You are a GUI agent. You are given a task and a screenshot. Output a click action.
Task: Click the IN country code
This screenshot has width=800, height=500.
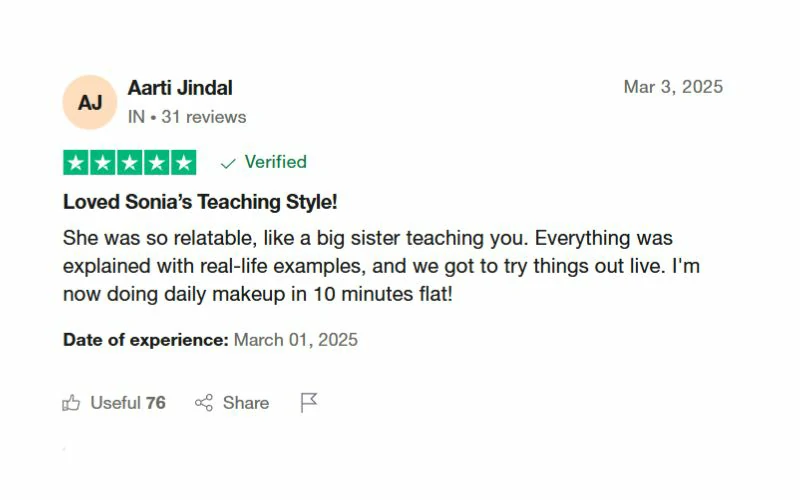click(136, 117)
